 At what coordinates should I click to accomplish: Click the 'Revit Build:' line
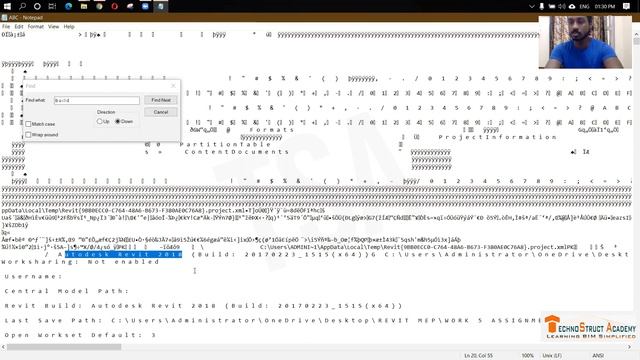[203, 306]
